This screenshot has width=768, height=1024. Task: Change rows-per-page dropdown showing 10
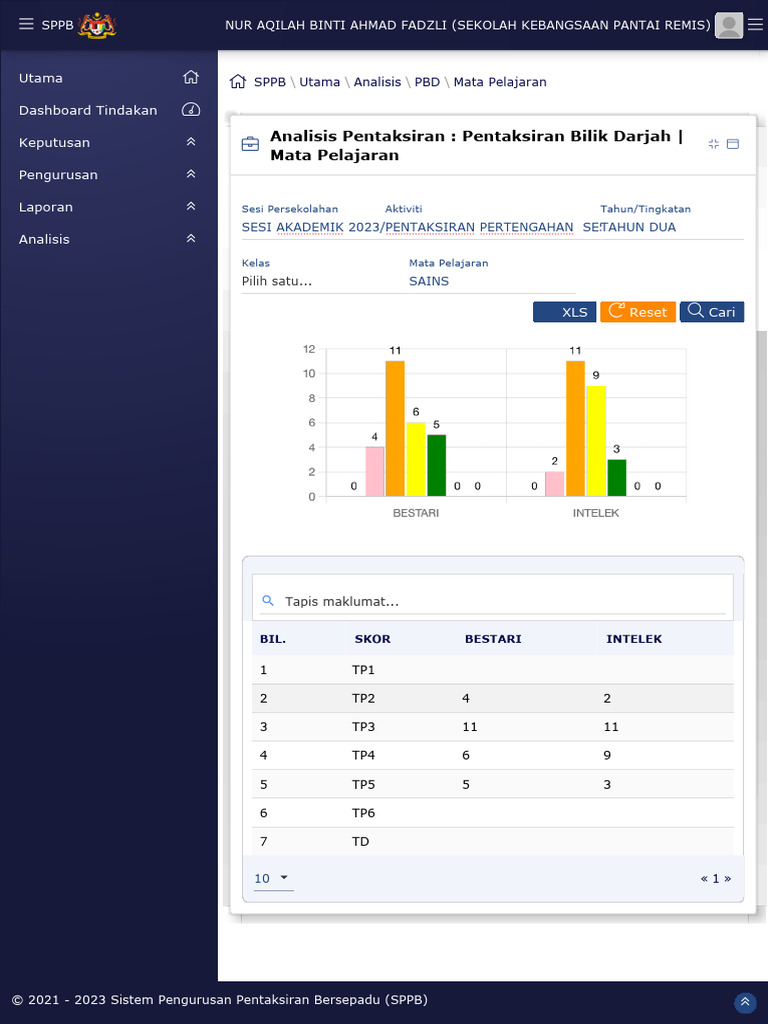pos(272,879)
